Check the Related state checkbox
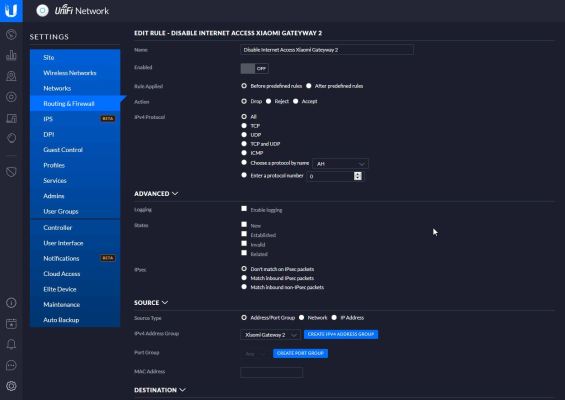The image size is (565, 400). click(244, 253)
